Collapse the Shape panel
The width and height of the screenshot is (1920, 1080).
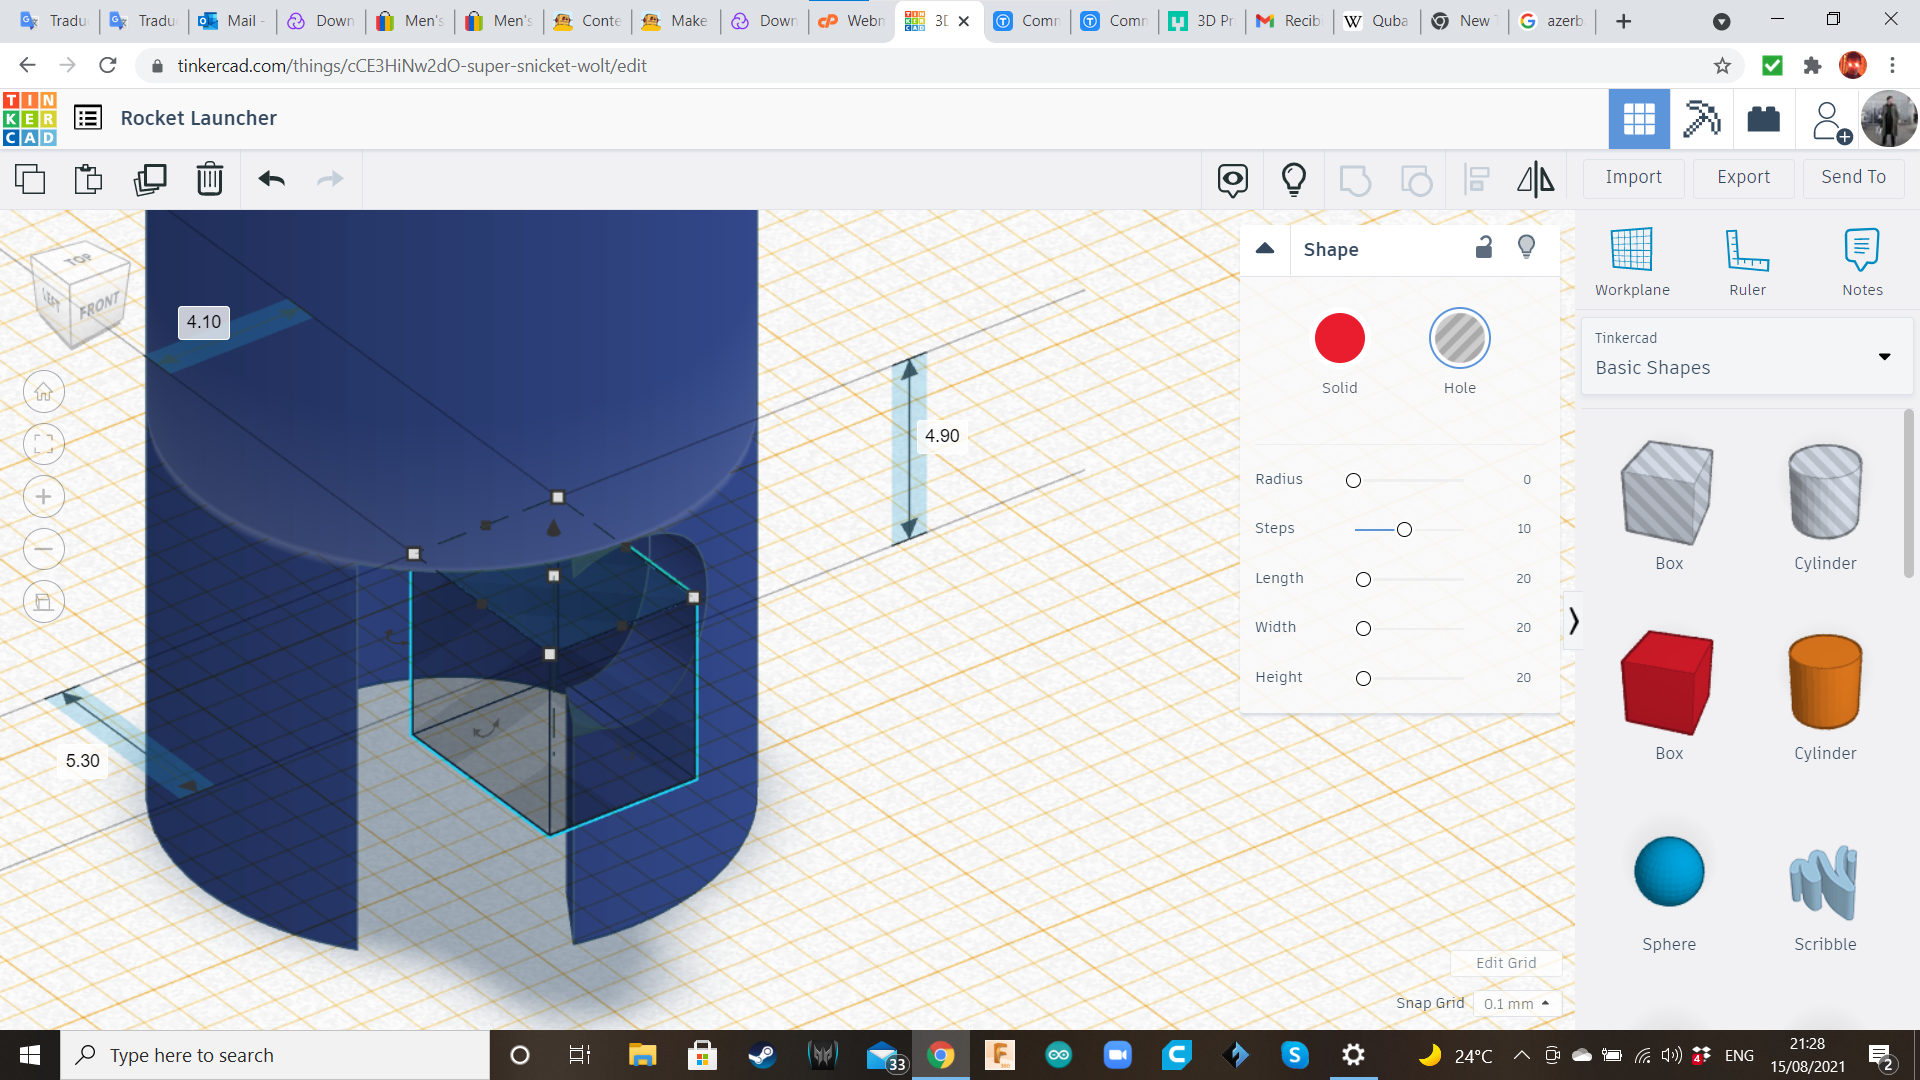pos(1264,249)
